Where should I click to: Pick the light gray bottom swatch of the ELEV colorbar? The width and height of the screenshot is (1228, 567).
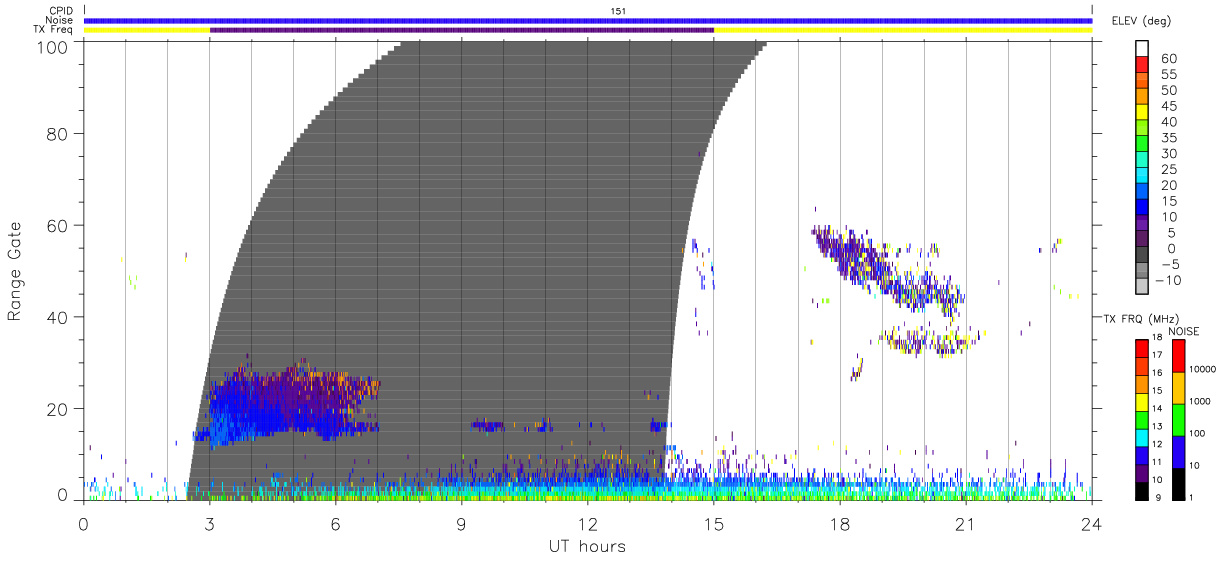(1142, 287)
